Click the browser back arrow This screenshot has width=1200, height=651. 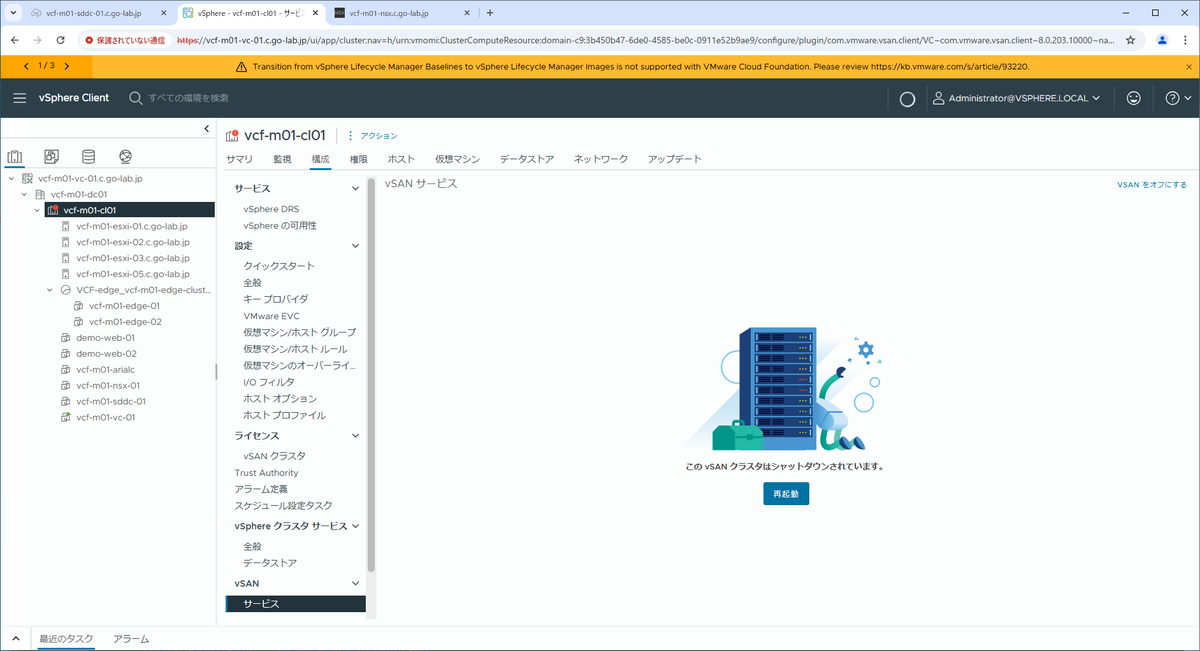pos(14,40)
